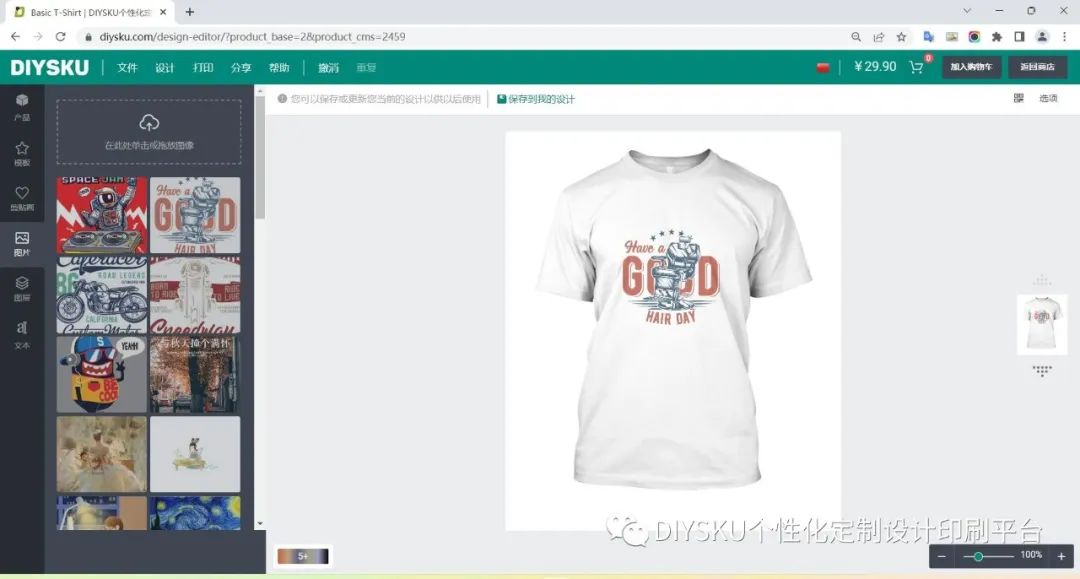The height and width of the screenshot is (579, 1080).
Task: Click the picture extension icon in toolbar
Action: [952, 36]
